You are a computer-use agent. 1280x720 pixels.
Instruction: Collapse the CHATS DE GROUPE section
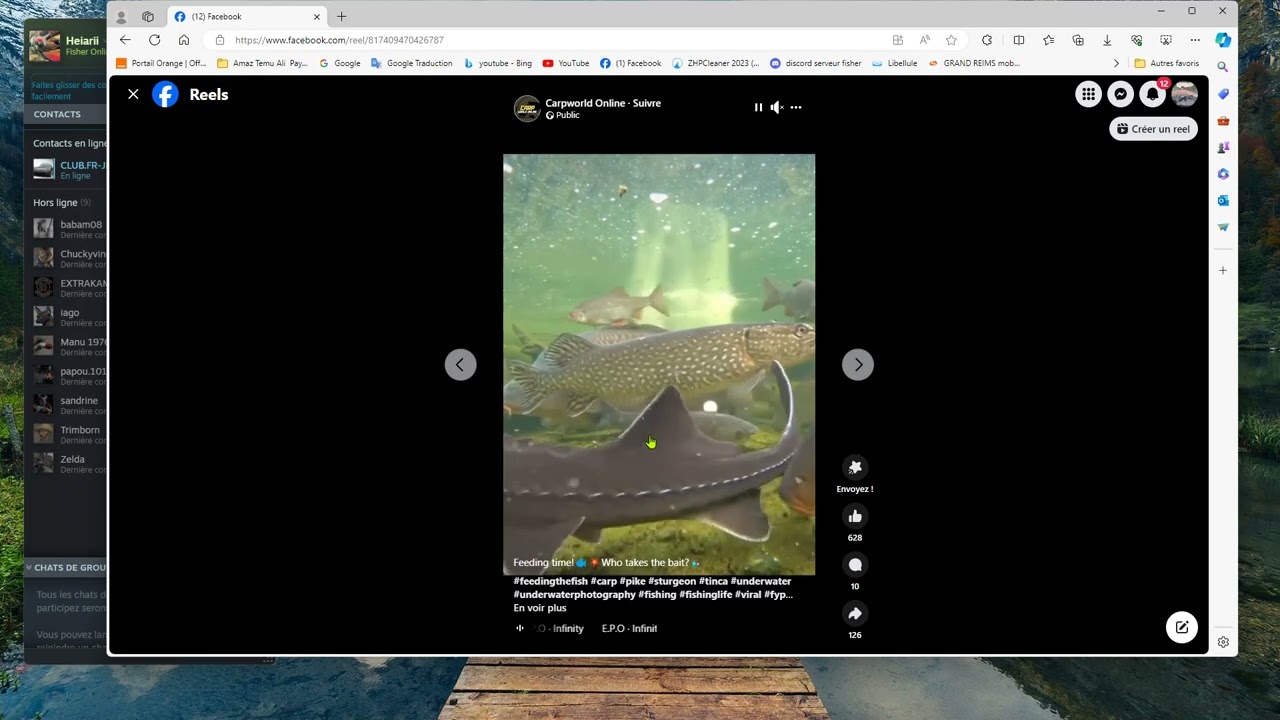tap(29, 567)
